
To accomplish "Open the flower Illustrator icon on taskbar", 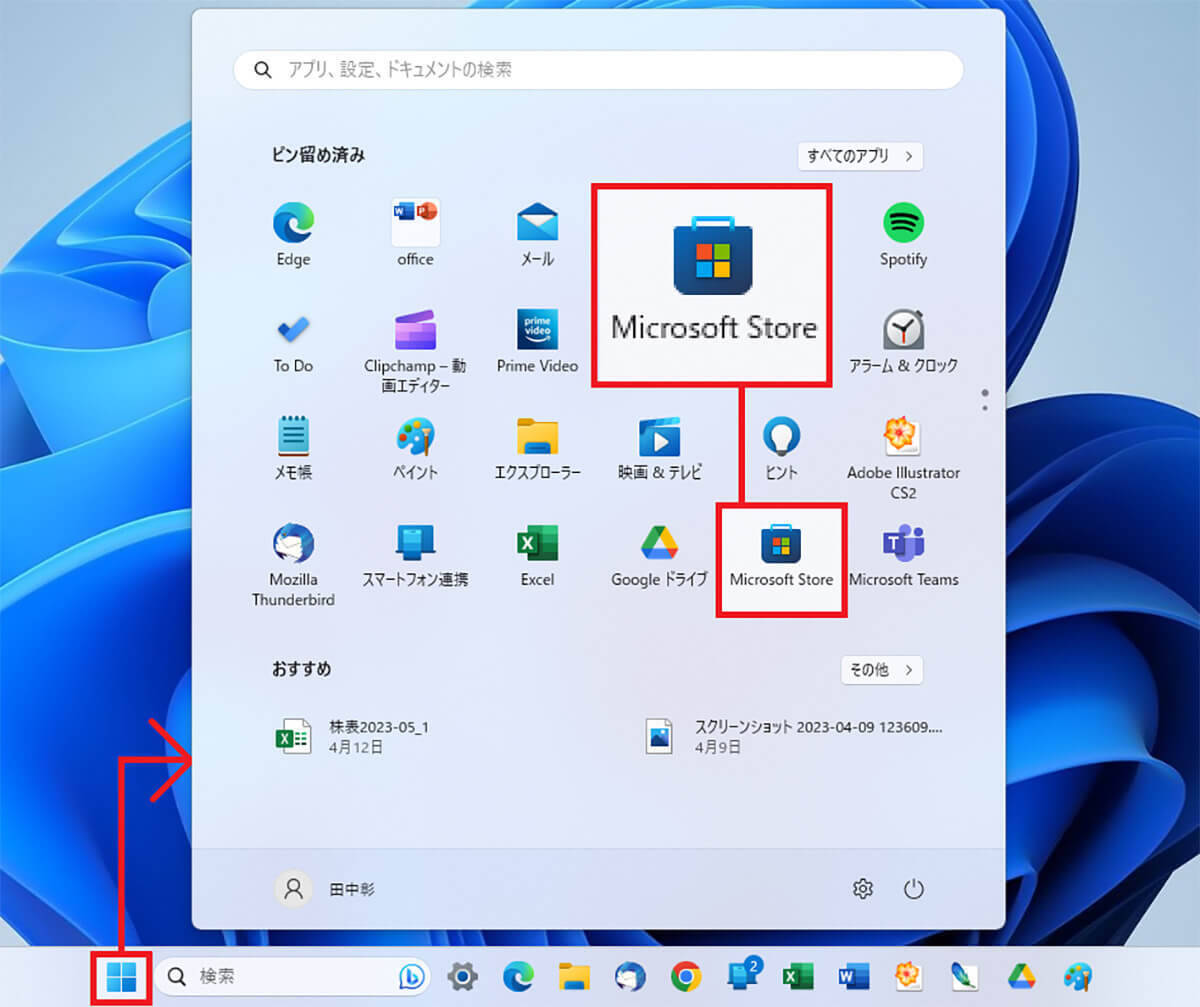I will click(x=908, y=976).
